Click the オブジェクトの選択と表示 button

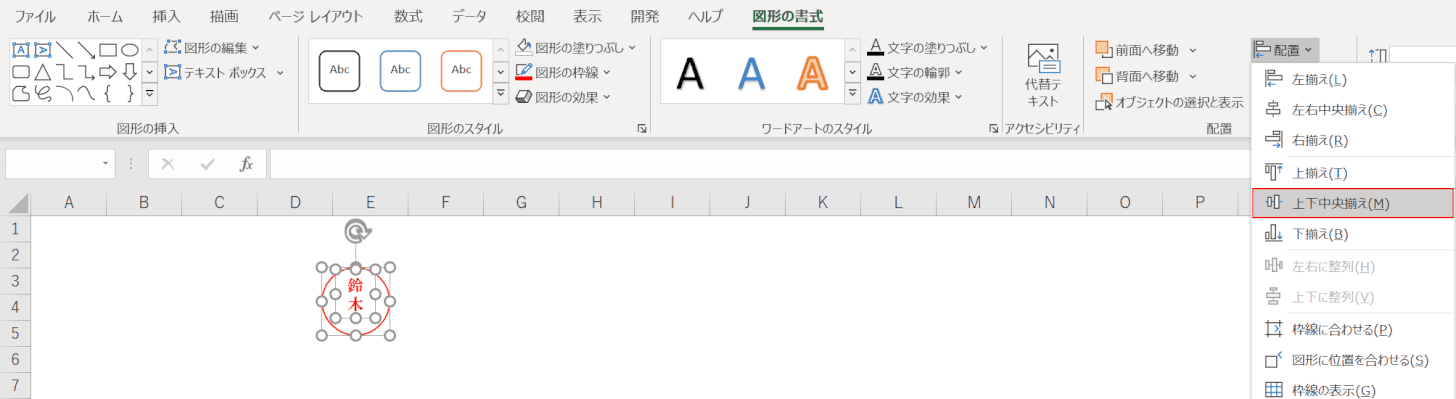[1170, 102]
